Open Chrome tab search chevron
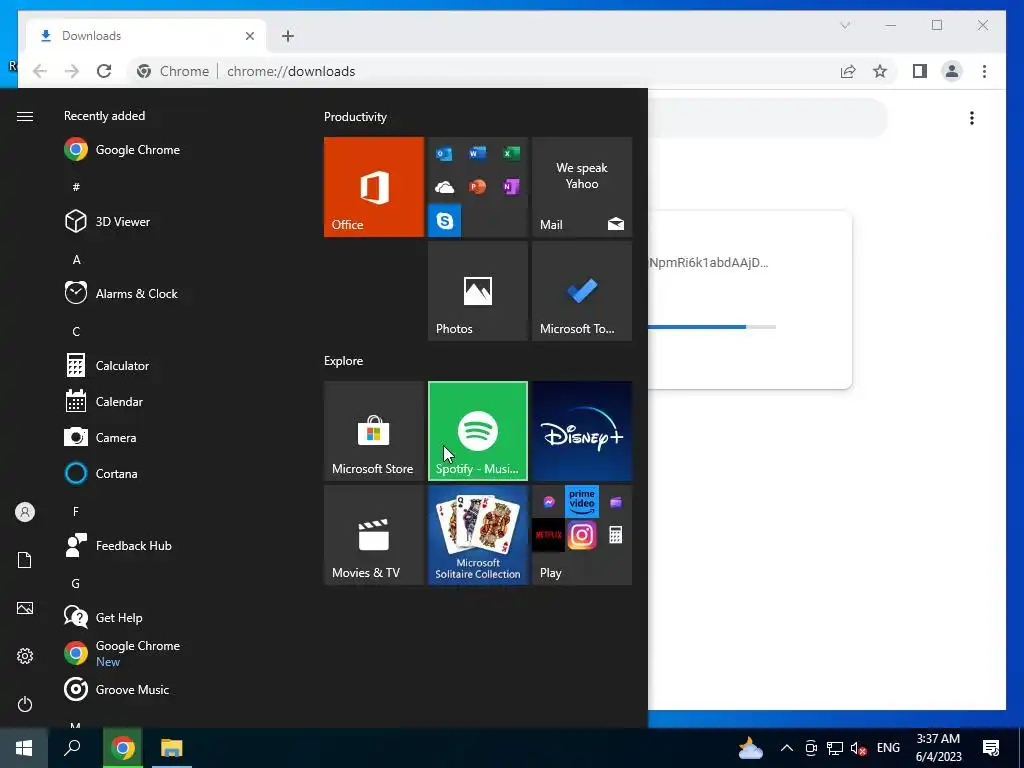 pos(844,25)
